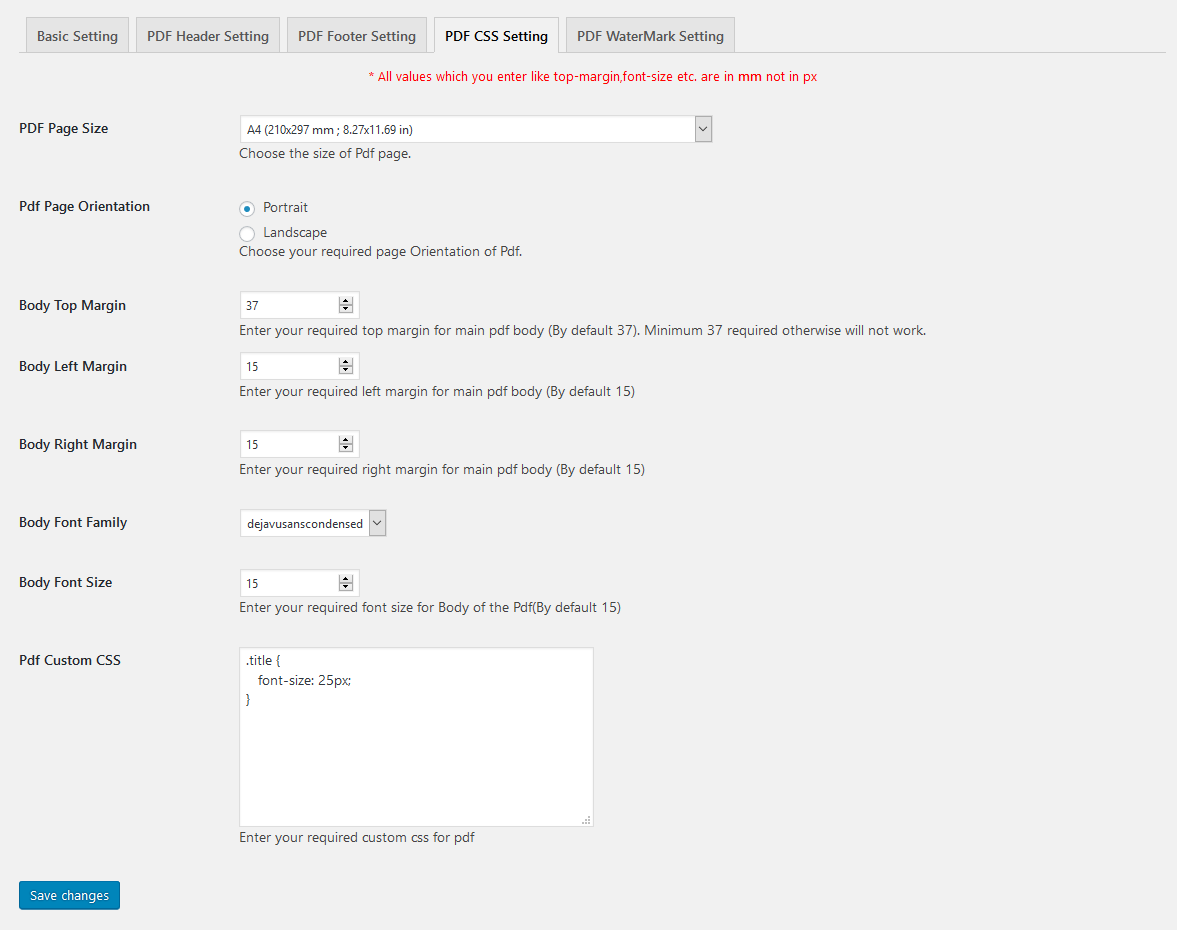Open the PDF Header Setting tab

pyautogui.click(x=208, y=36)
